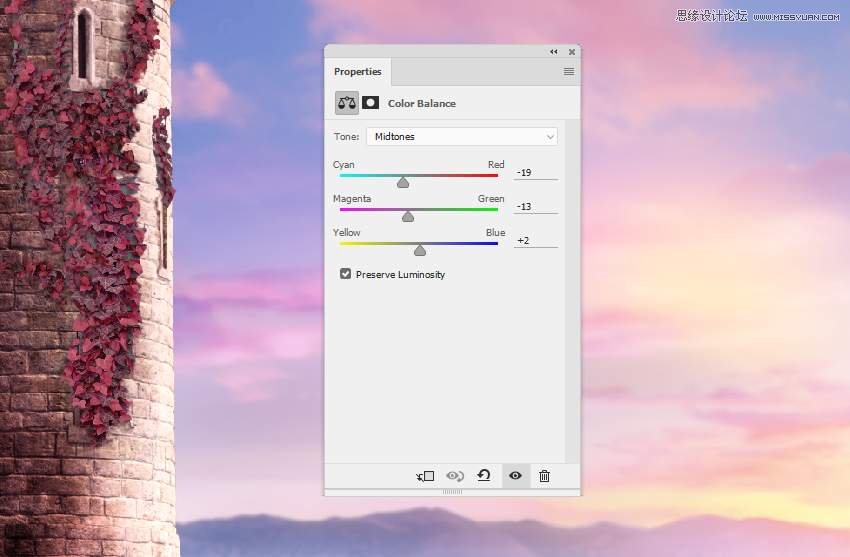Reset adjustment to defaults

pos(484,476)
